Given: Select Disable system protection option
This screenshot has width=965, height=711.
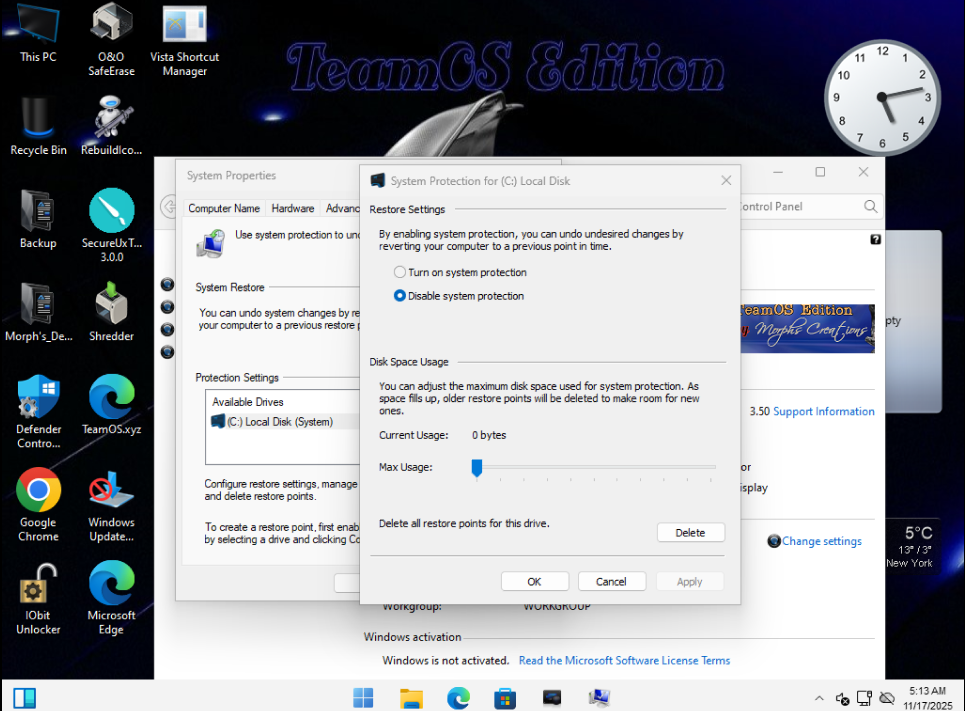Looking at the screenshot, I should [400, 296].
